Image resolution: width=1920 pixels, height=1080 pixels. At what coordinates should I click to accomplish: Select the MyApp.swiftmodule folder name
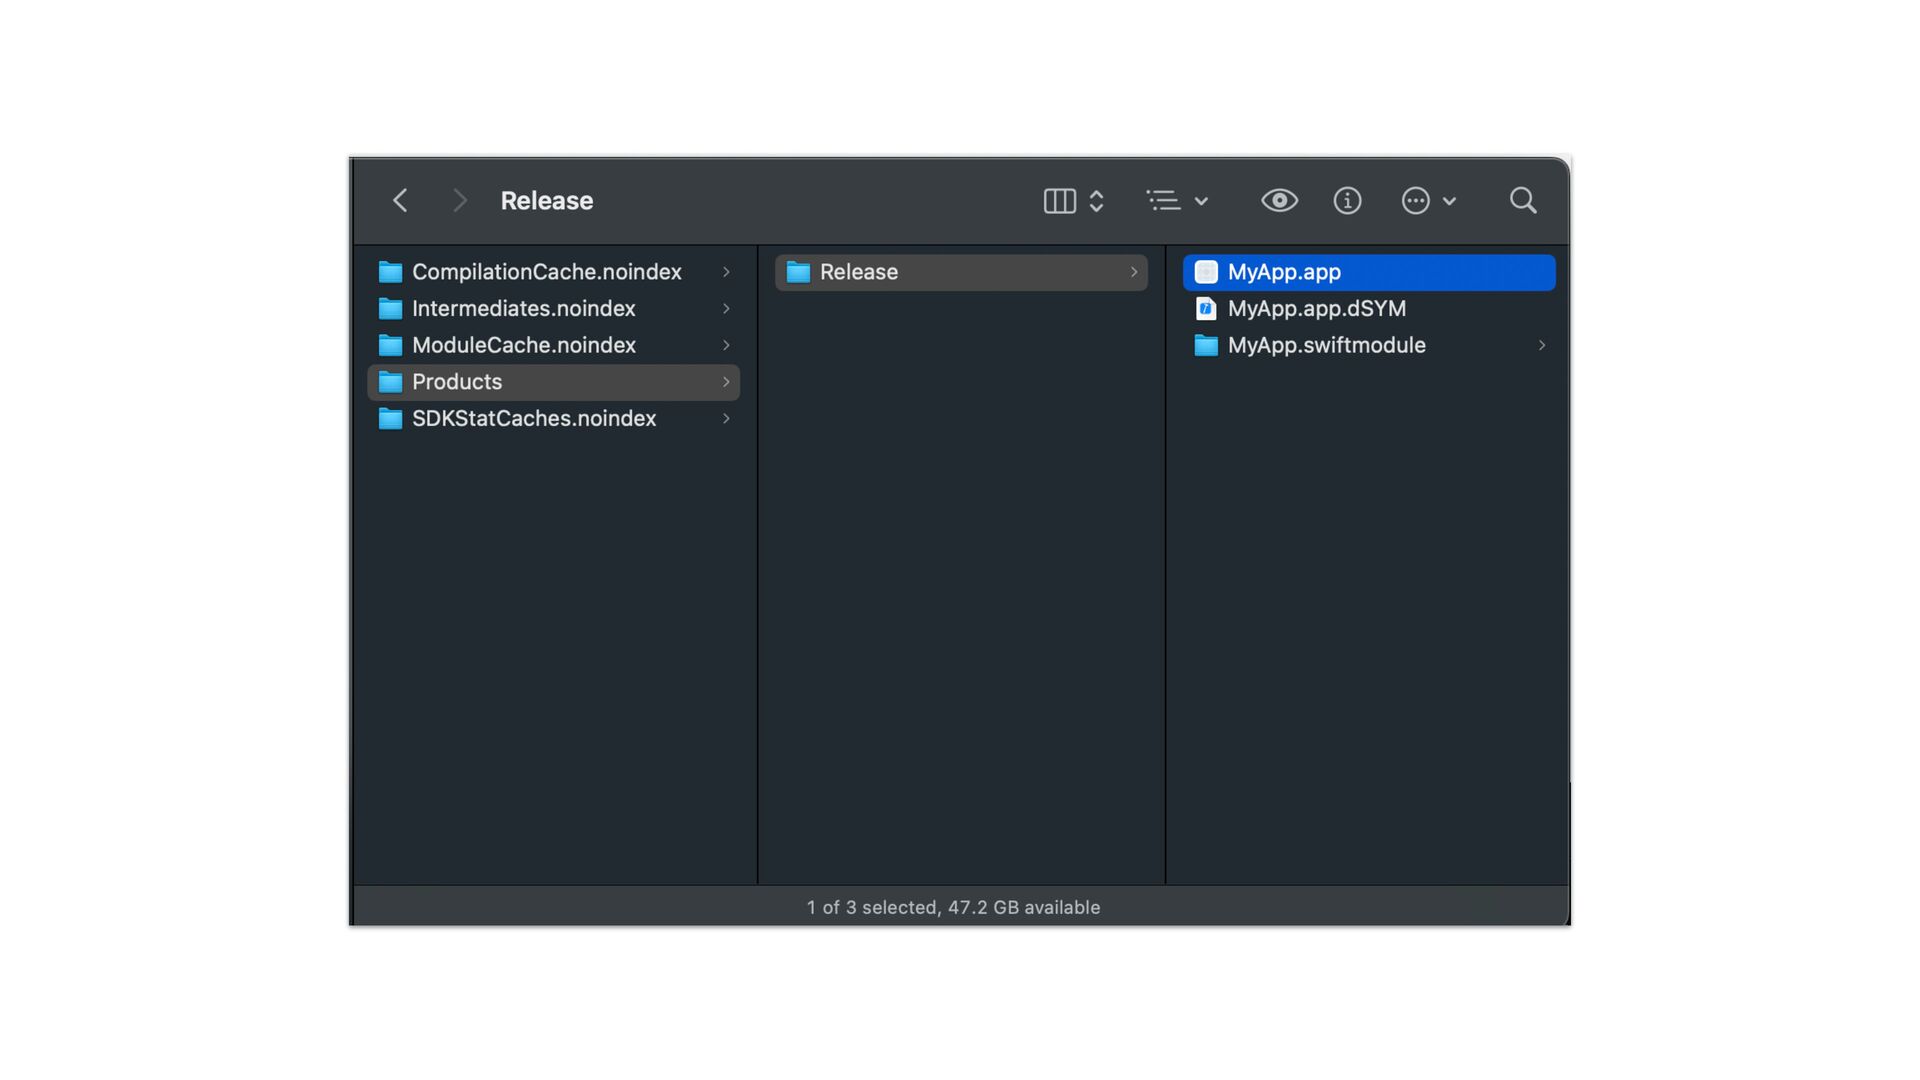point(1327,345)
